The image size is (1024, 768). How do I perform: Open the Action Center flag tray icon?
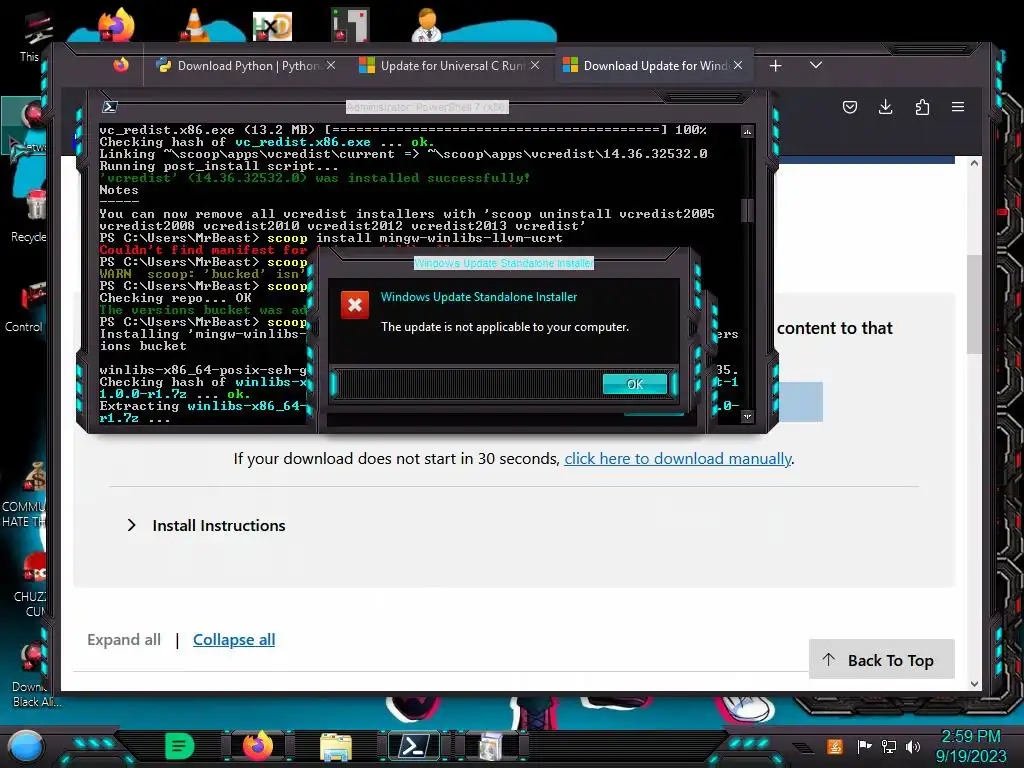point(864,746)
